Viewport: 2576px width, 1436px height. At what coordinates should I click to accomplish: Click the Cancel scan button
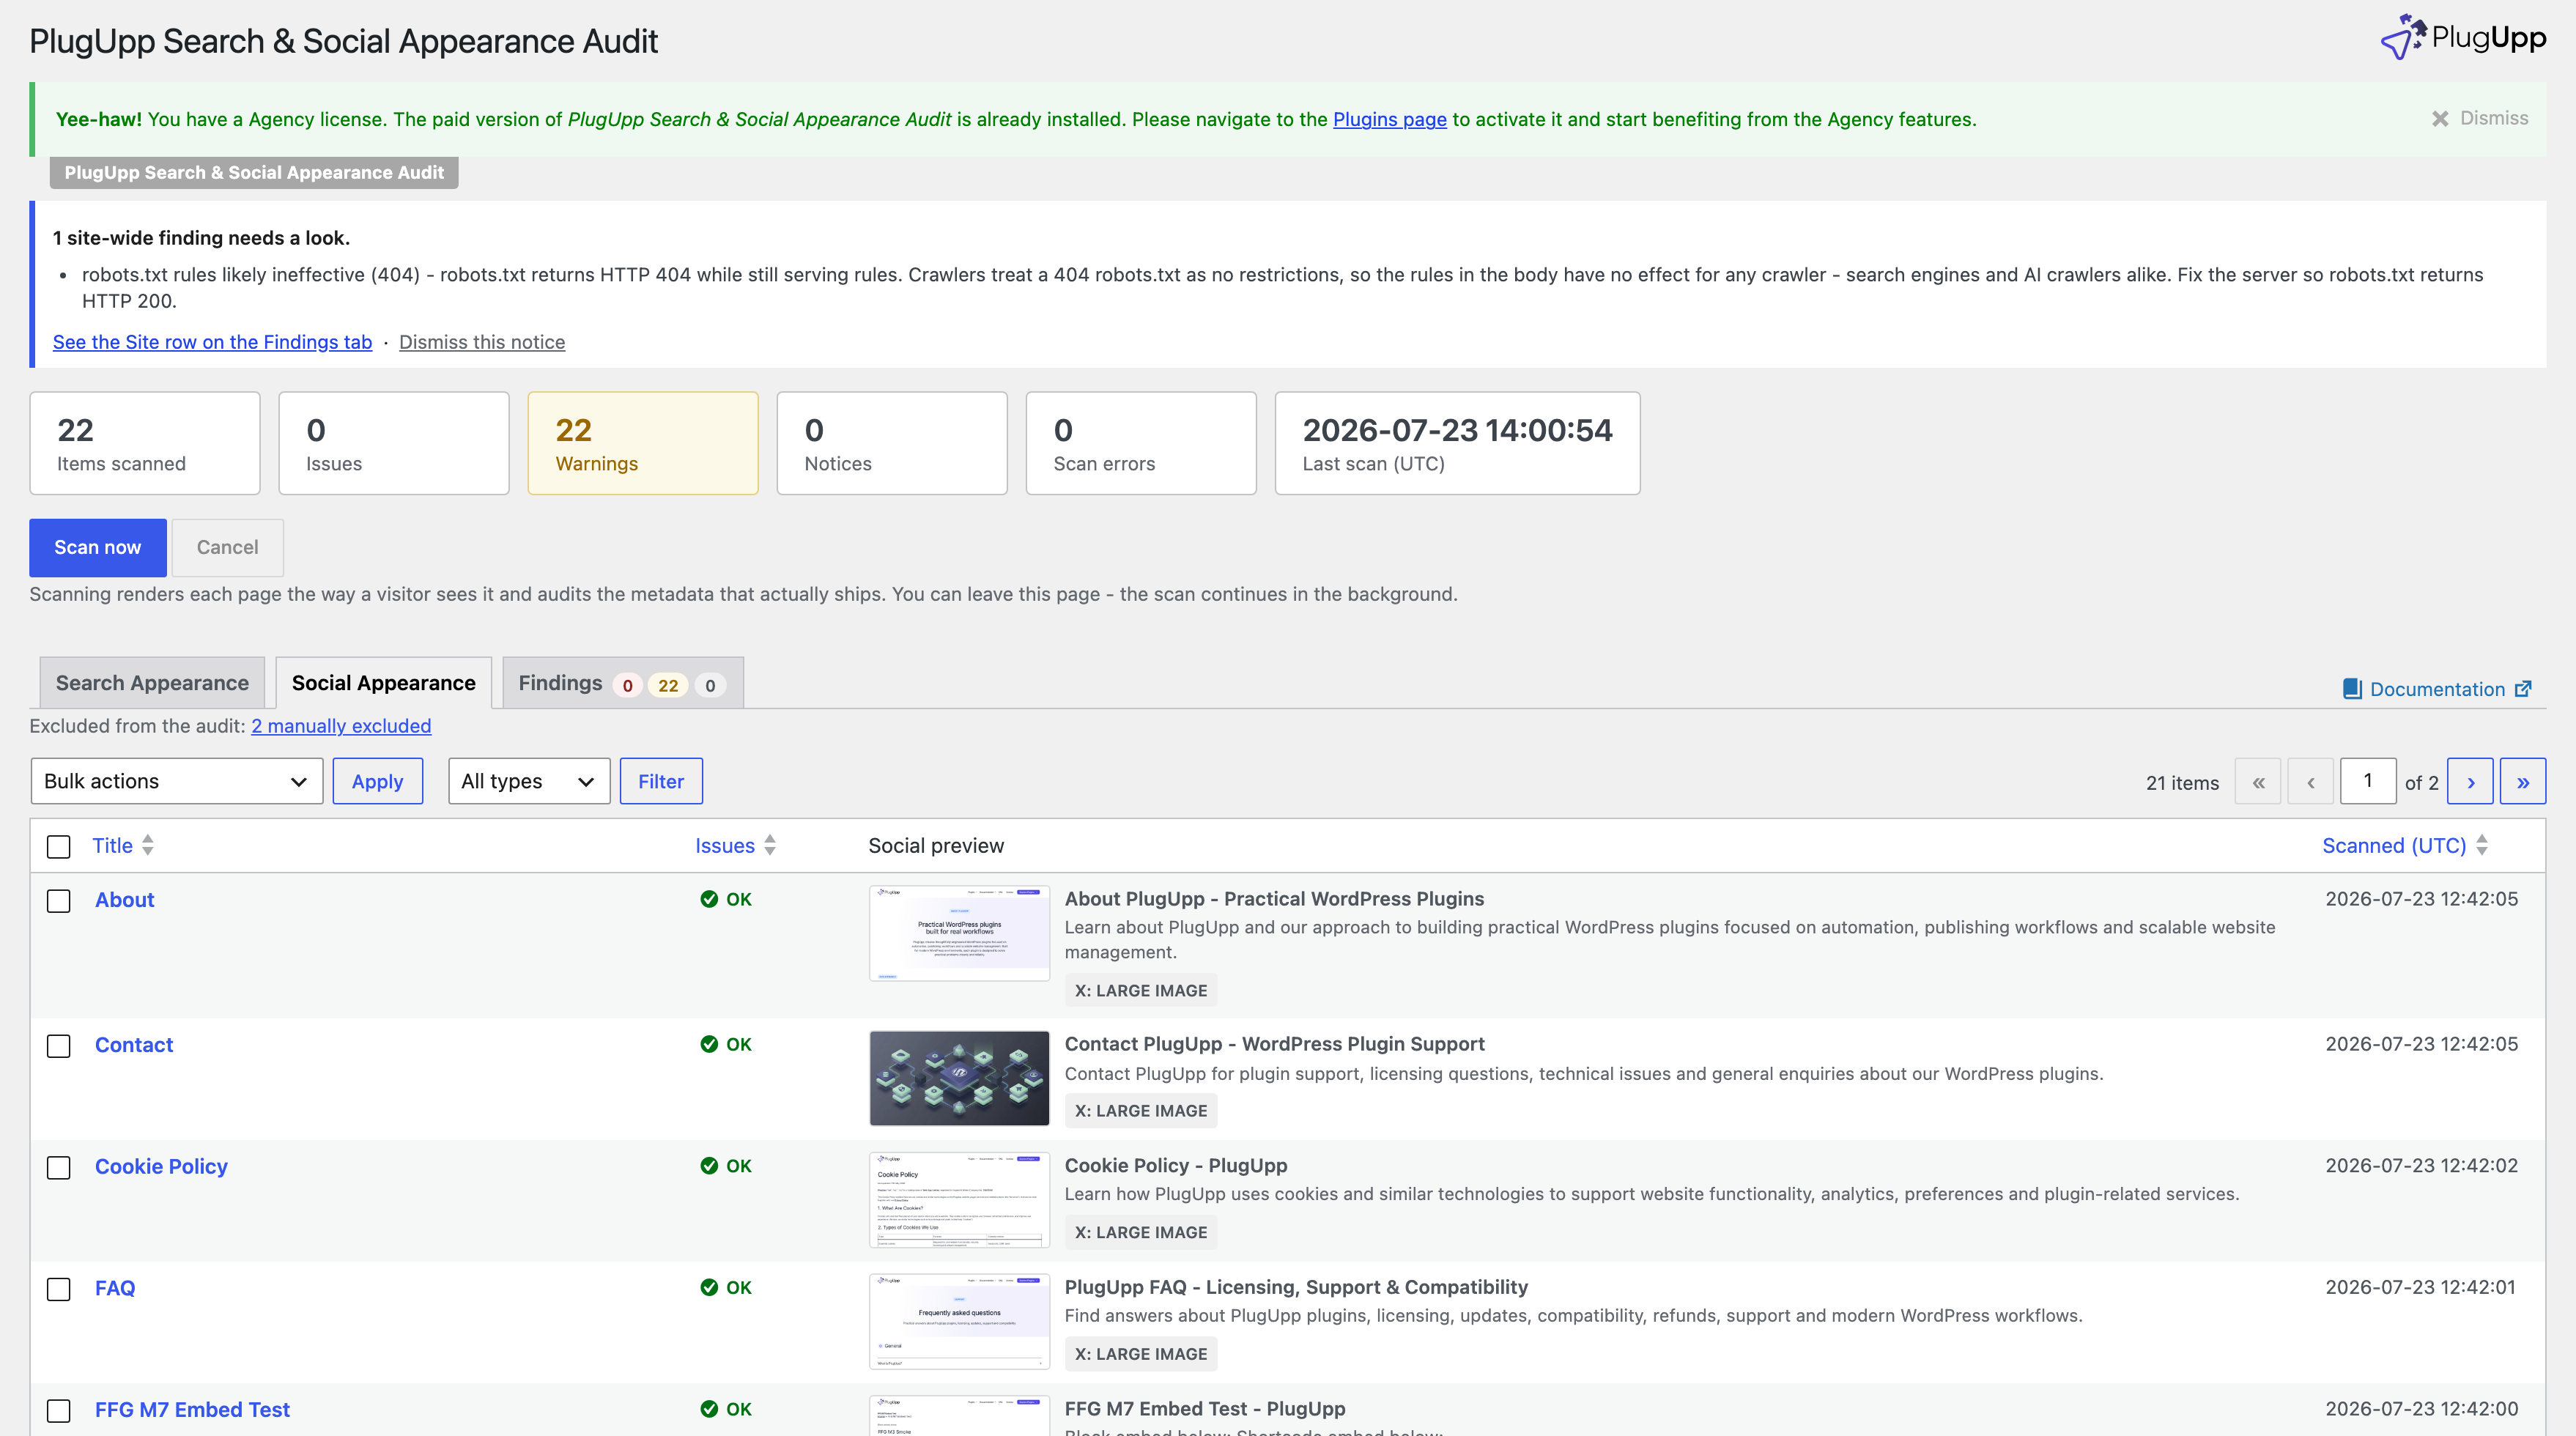coord(228,548)
